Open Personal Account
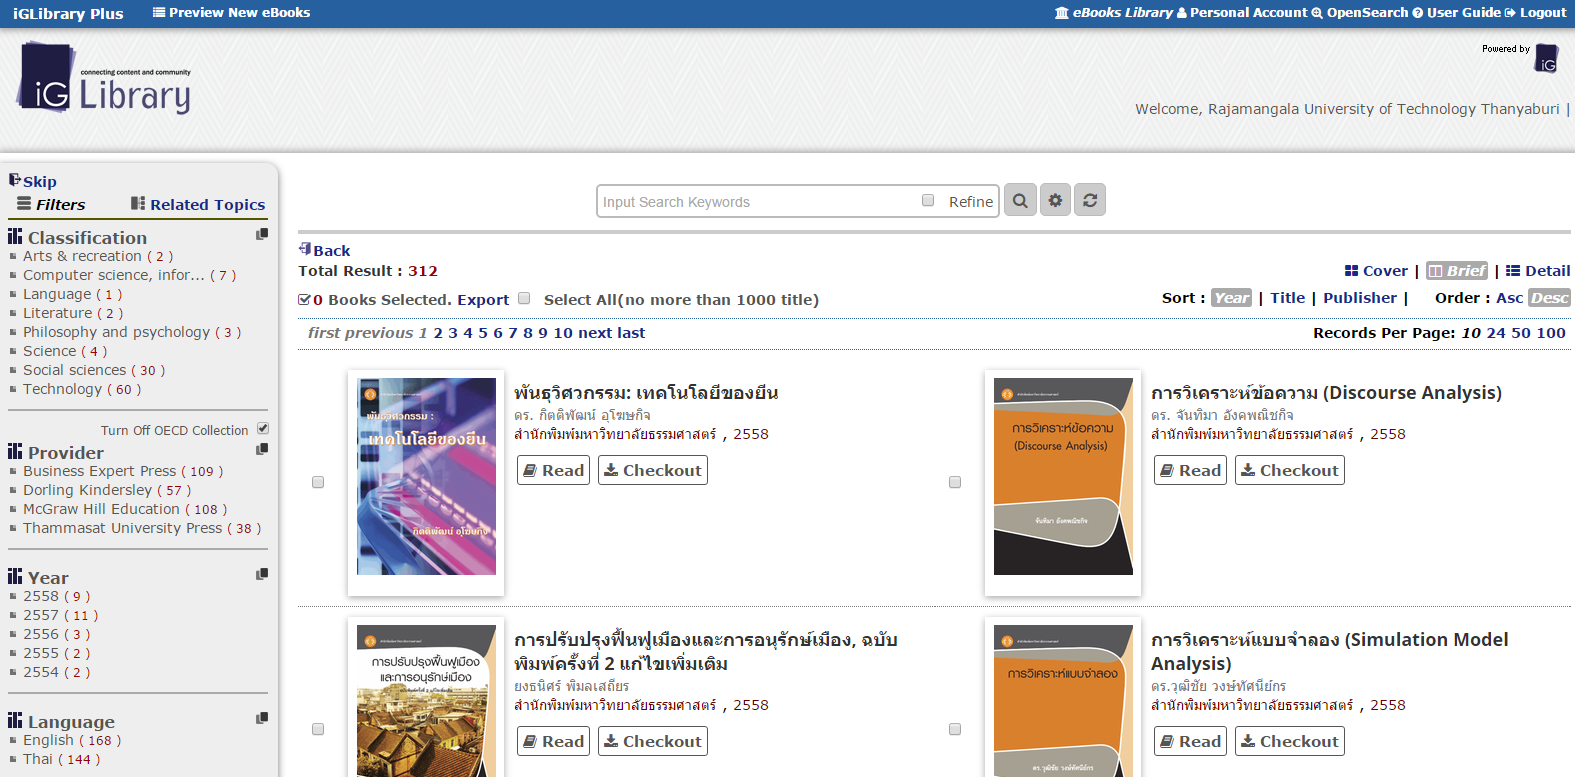Screen dimensions: 1575x777 coord(1242,13)
